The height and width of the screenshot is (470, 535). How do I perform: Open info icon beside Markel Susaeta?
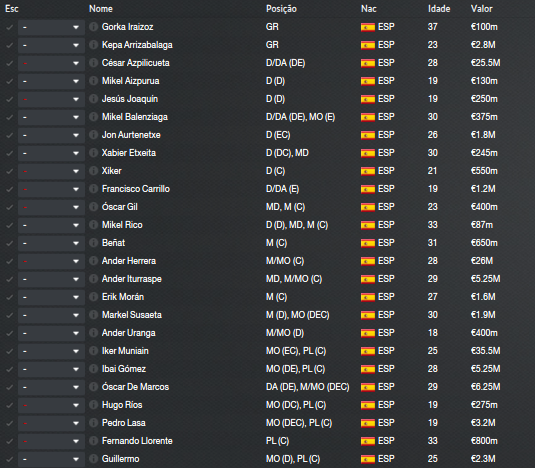pos(93,315)
